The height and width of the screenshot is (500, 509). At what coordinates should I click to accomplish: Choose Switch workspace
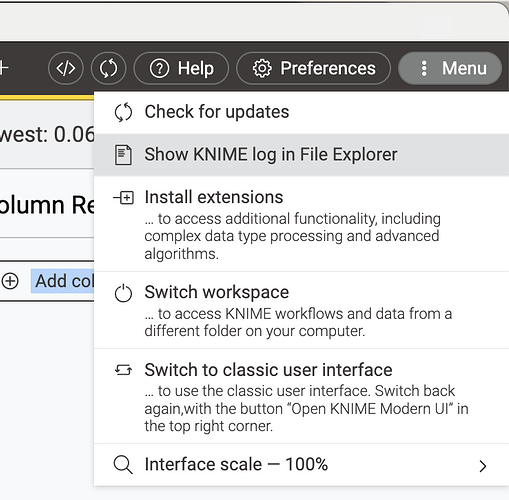point(301,310)
